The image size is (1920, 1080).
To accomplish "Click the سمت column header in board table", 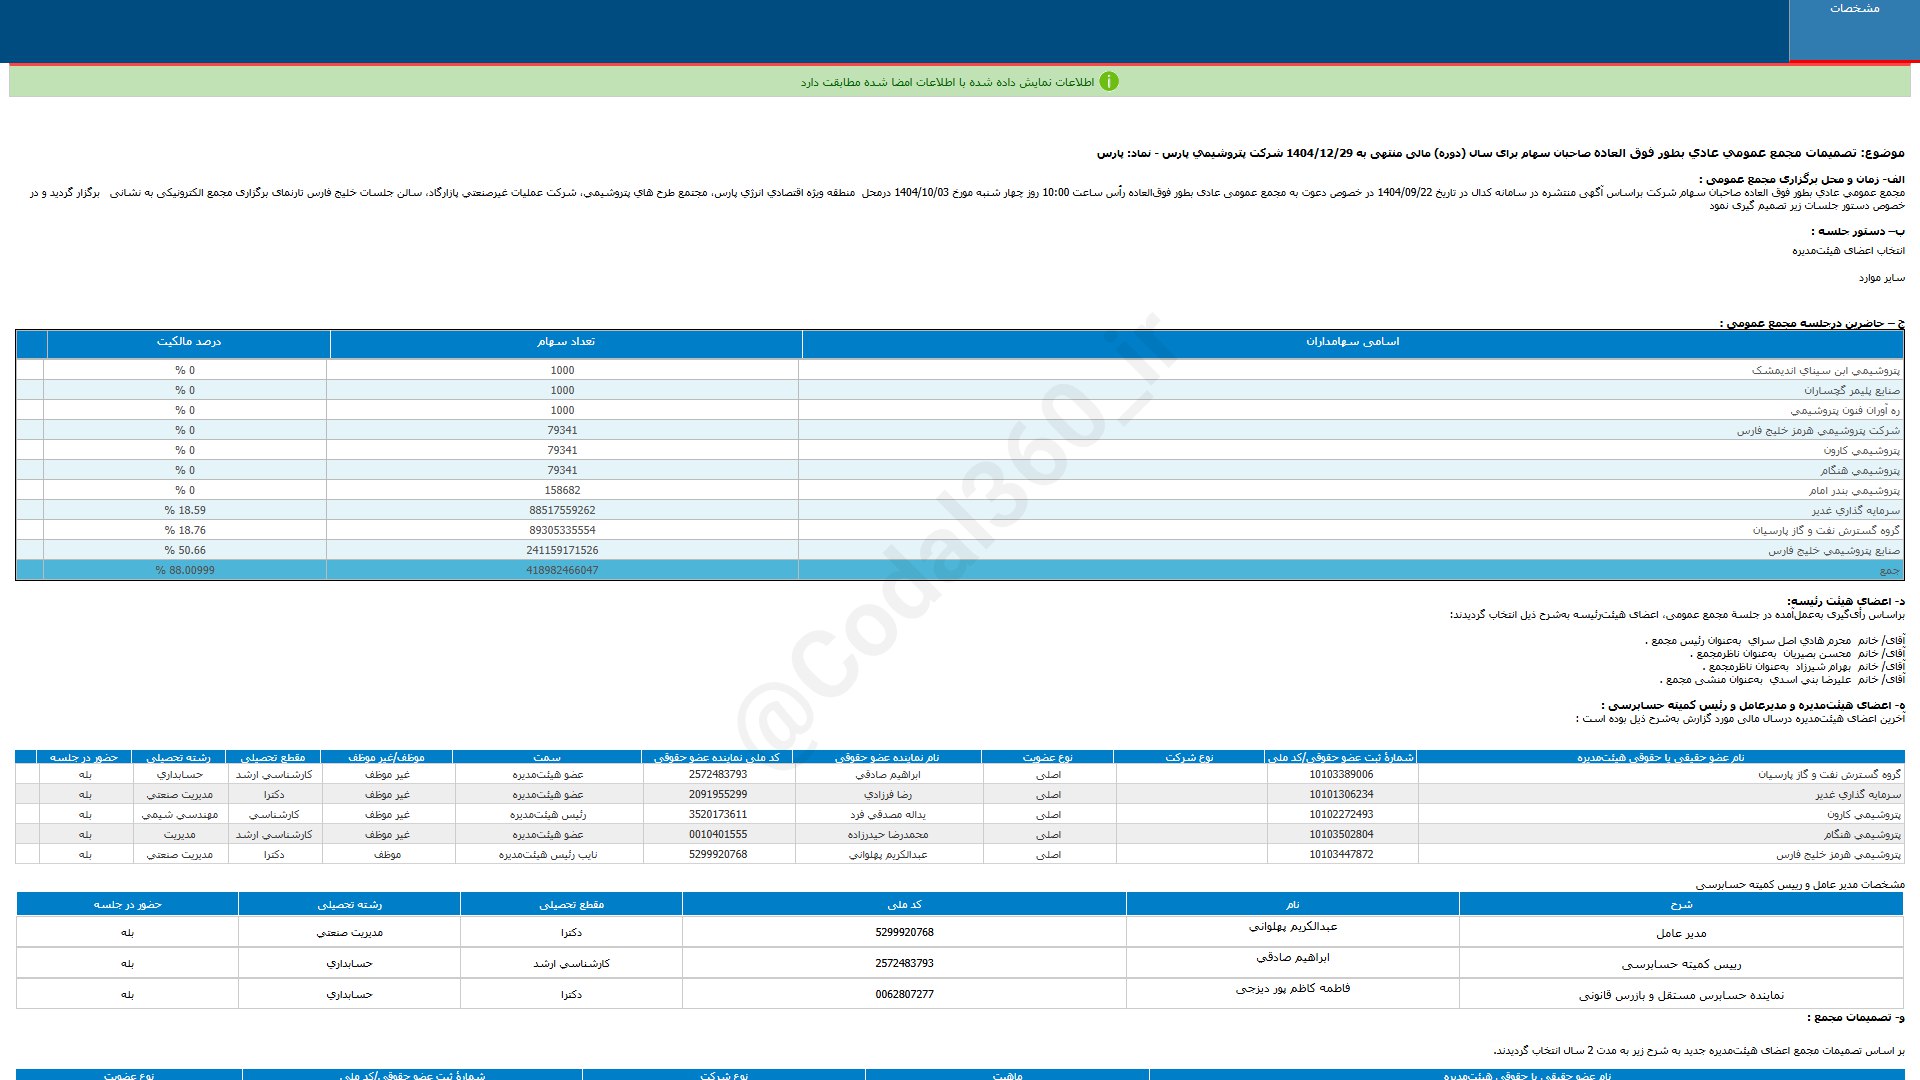I will (547, 757).
